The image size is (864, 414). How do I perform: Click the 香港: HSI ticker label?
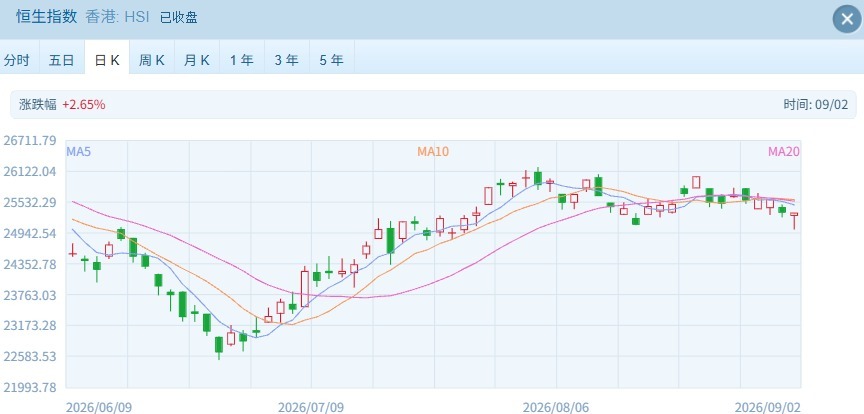tap(117, 17)
